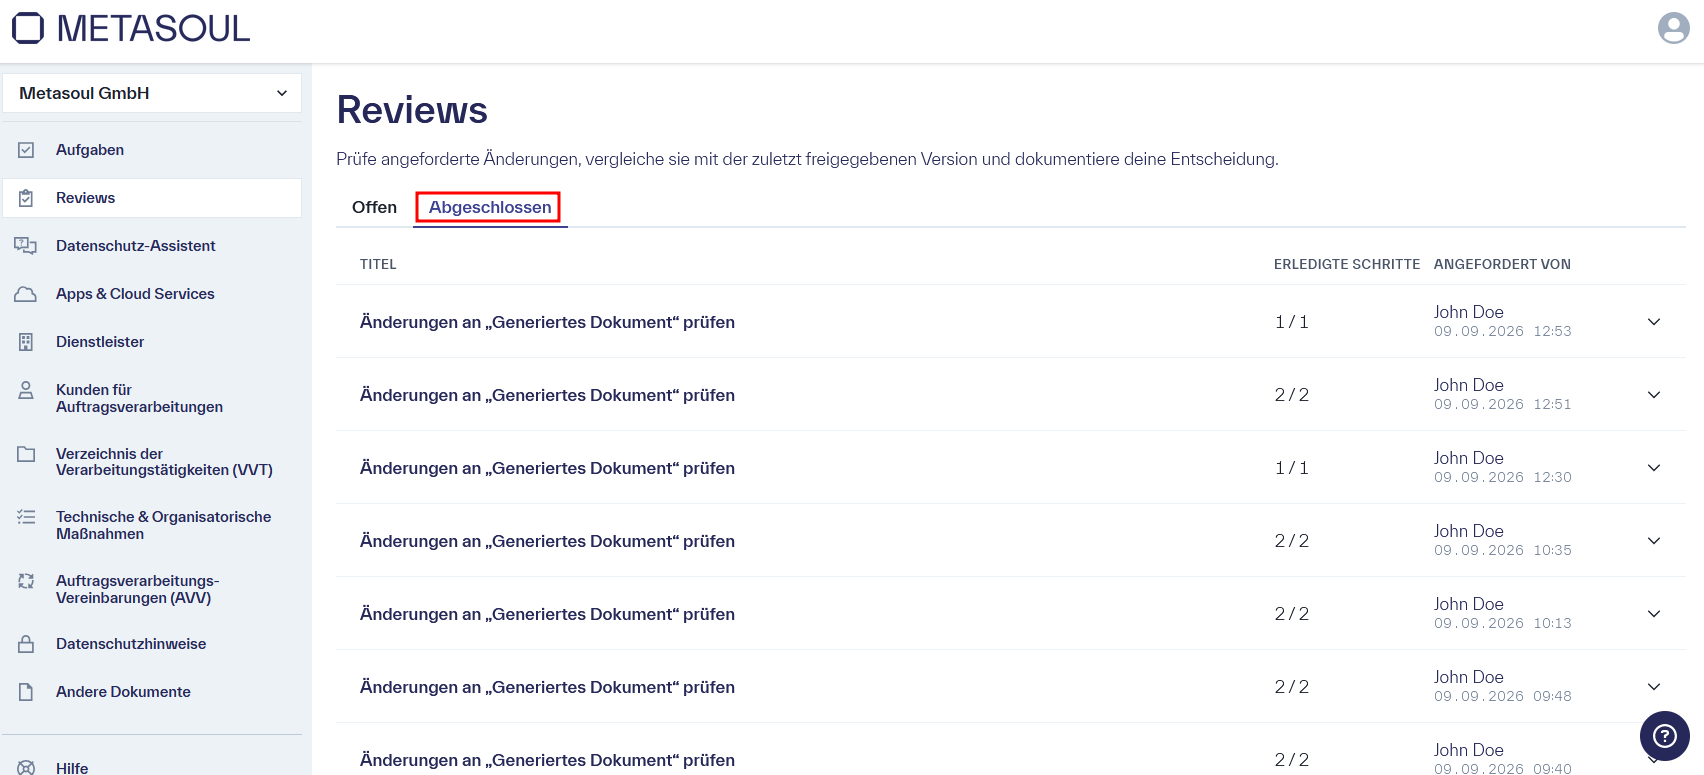Viewport: 1704px width, 775px height.
Task: Click John Doe in the 10:35 row
Action: pos(1469,531)
